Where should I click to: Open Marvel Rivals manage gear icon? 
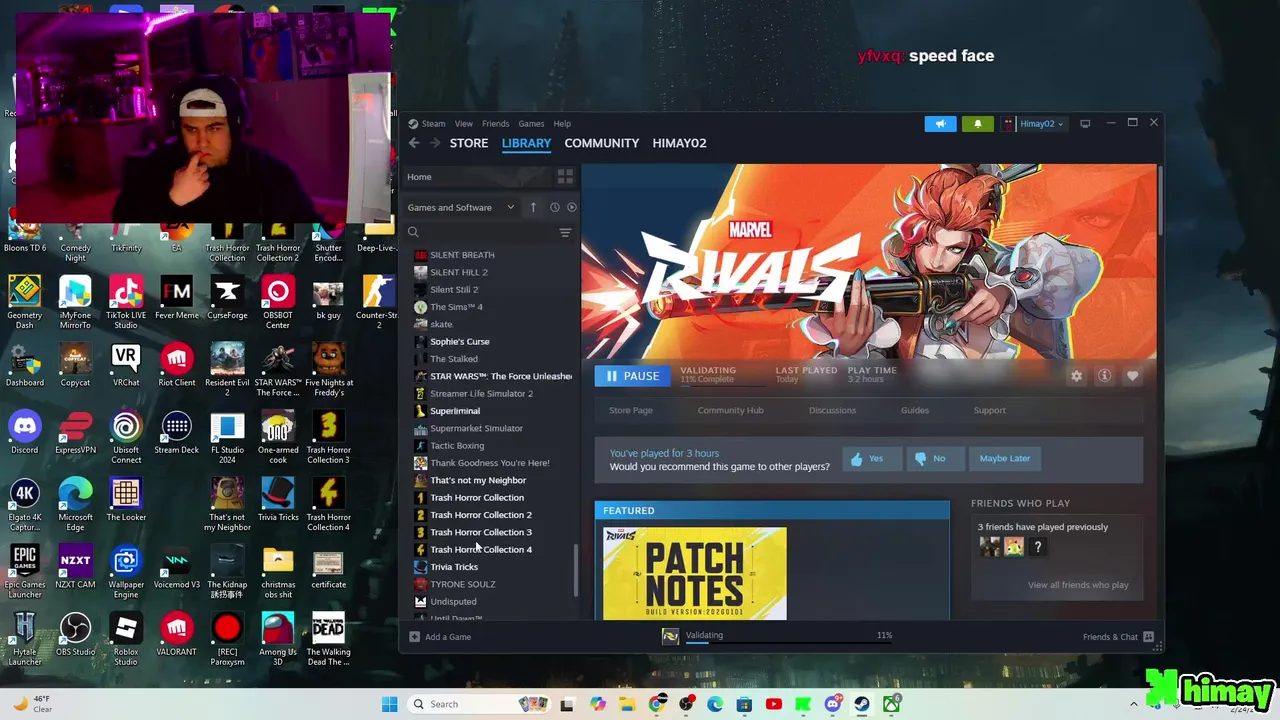pyautogui.click(x=1076, y=376)
